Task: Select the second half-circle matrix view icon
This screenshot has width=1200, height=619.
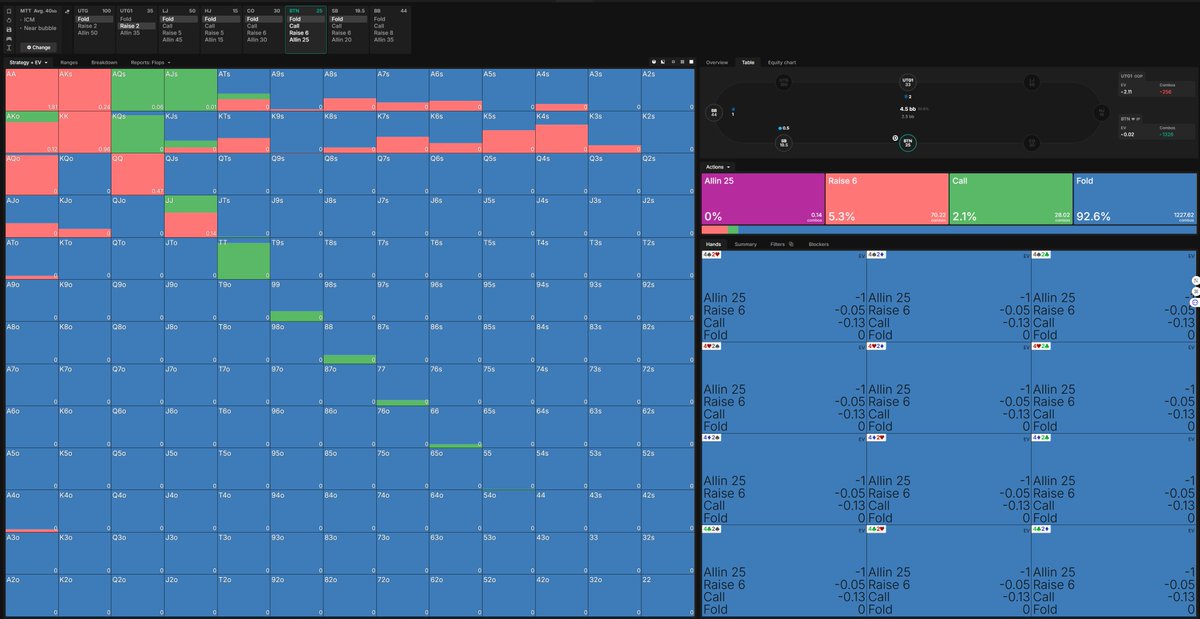Action: (662, 62)
